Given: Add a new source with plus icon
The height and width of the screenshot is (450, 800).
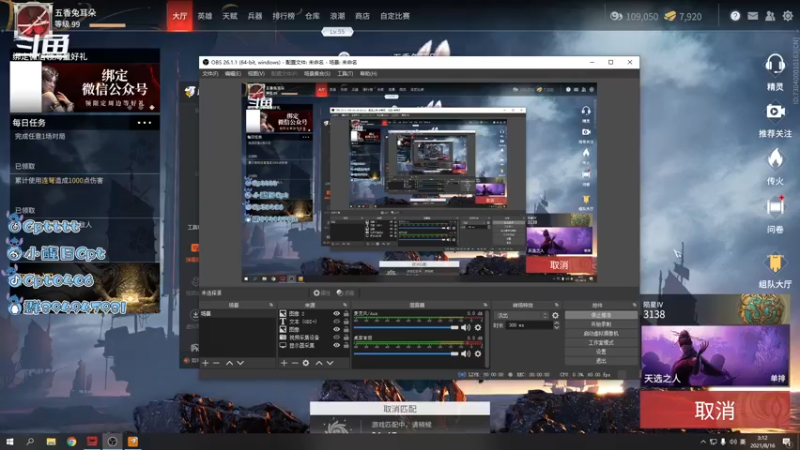Looking at the screenshot, I should tap(284, 363).
